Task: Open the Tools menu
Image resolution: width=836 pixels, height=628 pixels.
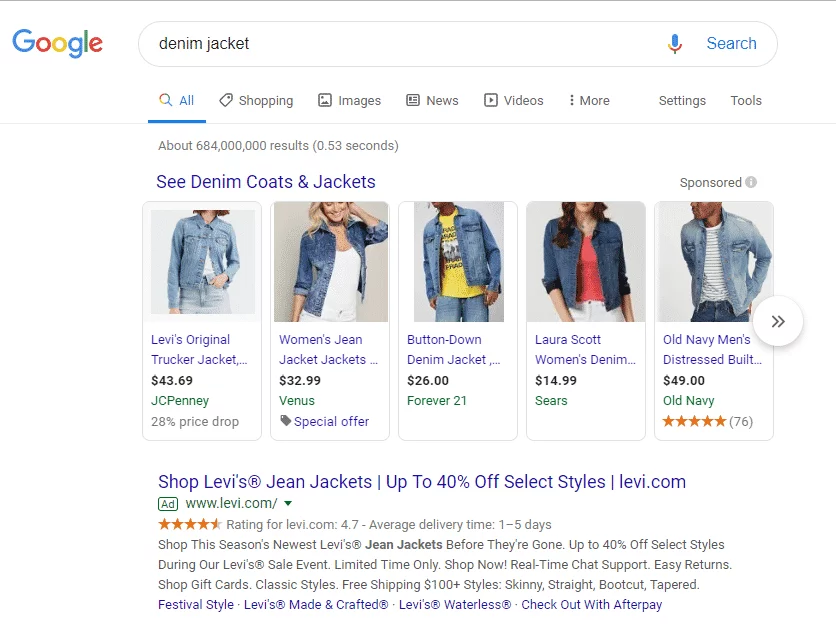Action: coord(746,100)
